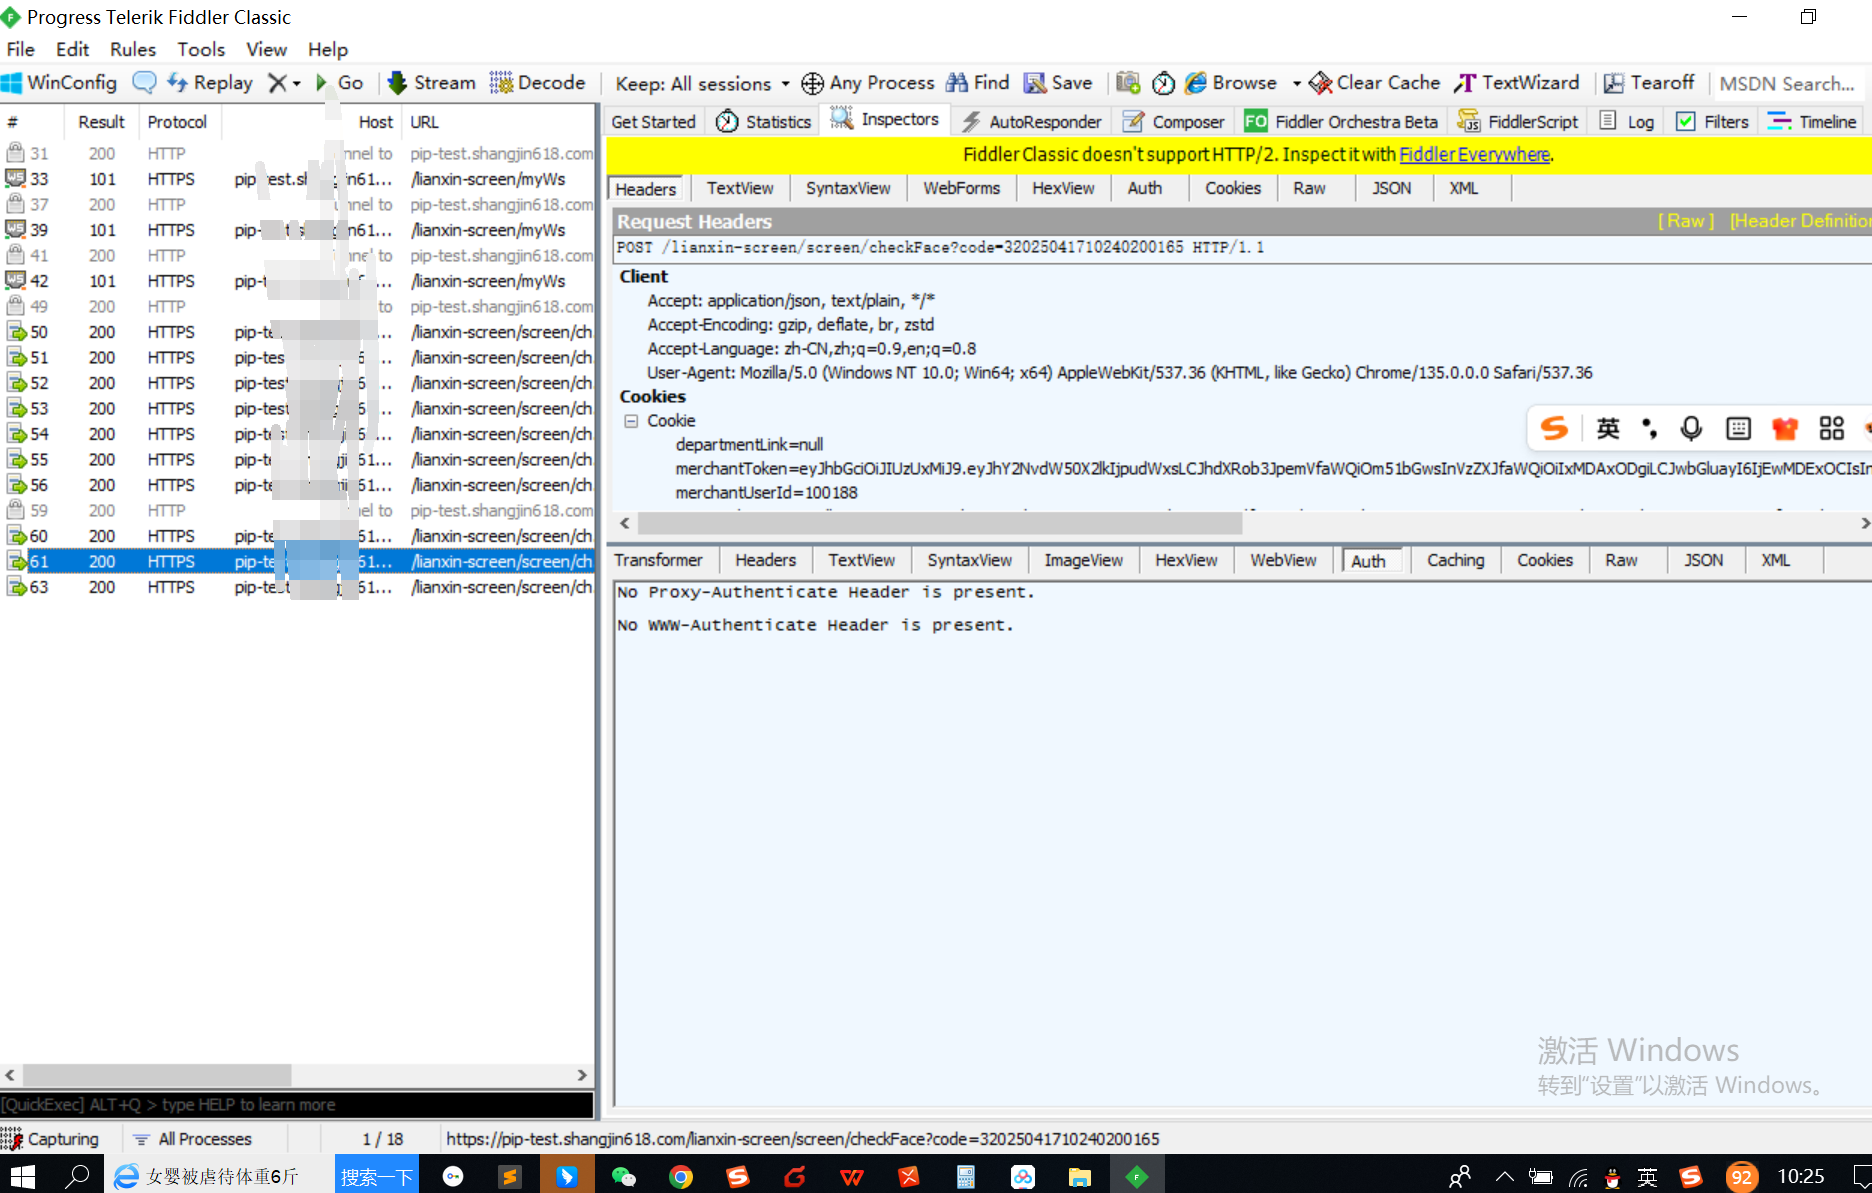Click the timer stopwatch icon
The height and width of the screenshot is (1193, 1872).
coord(1163,83)
